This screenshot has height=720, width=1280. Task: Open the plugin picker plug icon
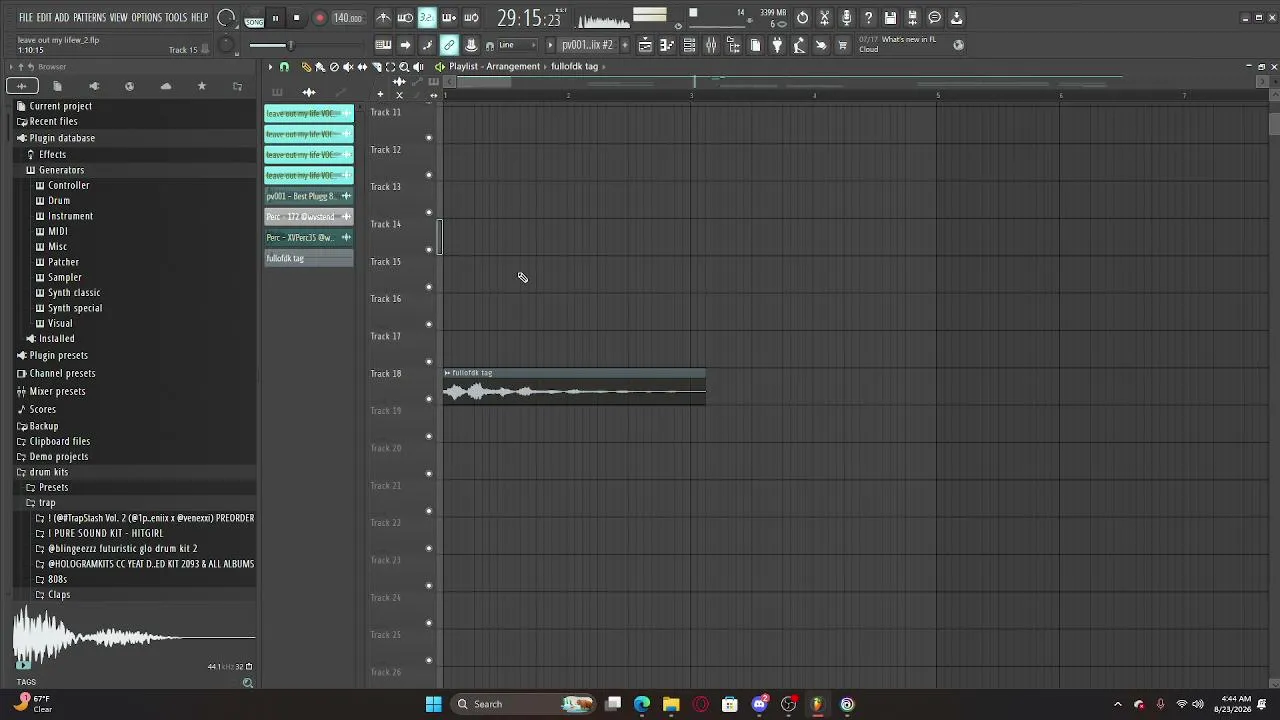(777, 45)
